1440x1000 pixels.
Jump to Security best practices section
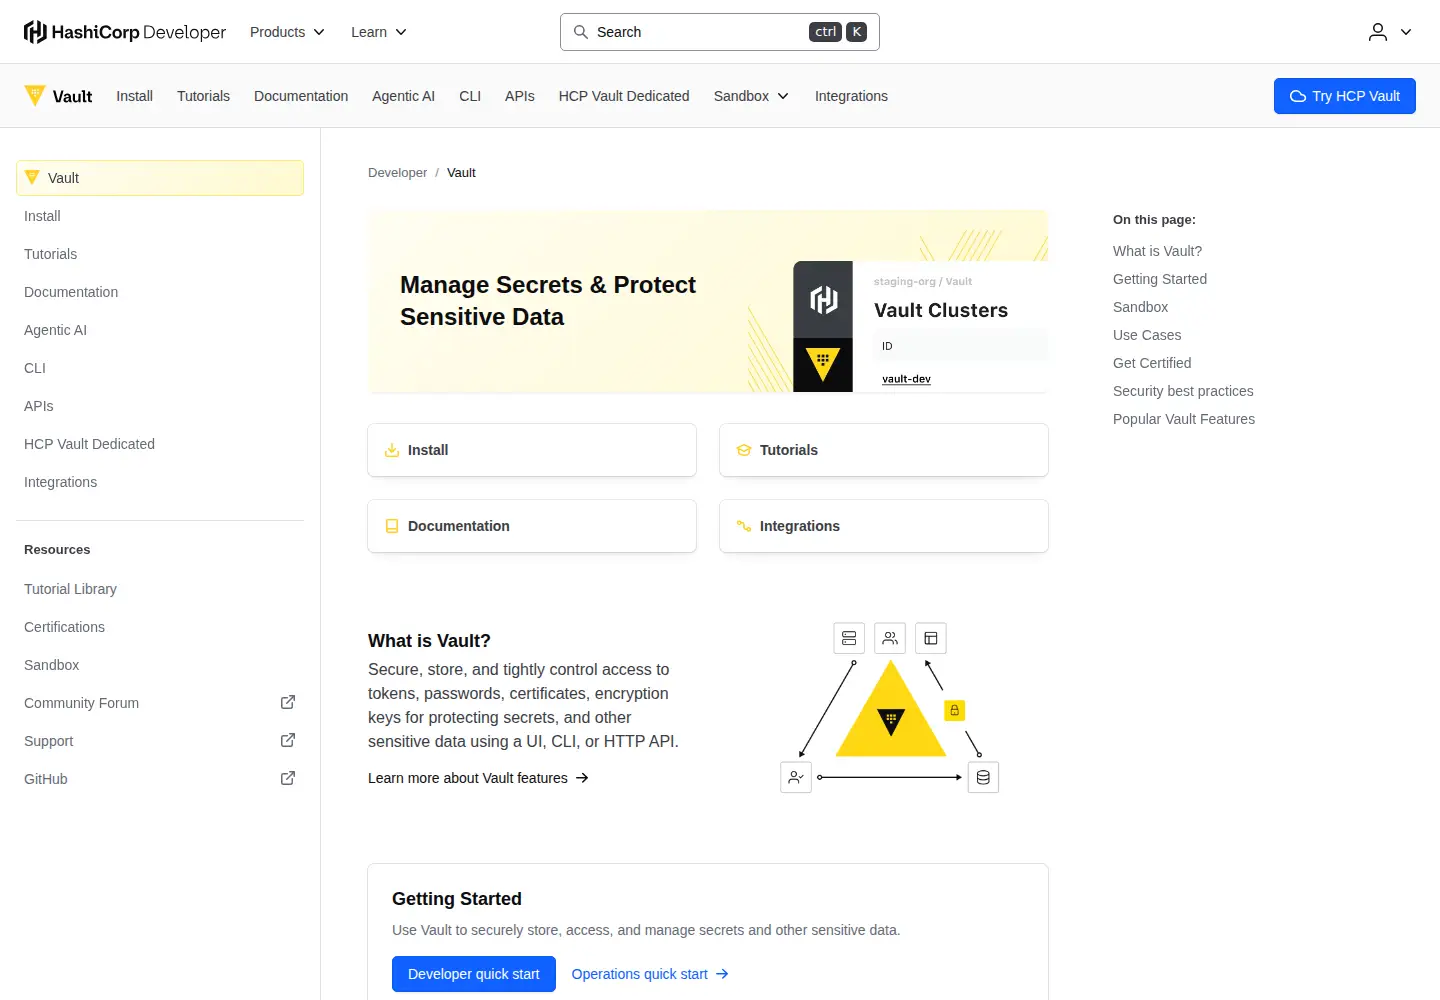pyautogui.click(x=1183, y=391)
